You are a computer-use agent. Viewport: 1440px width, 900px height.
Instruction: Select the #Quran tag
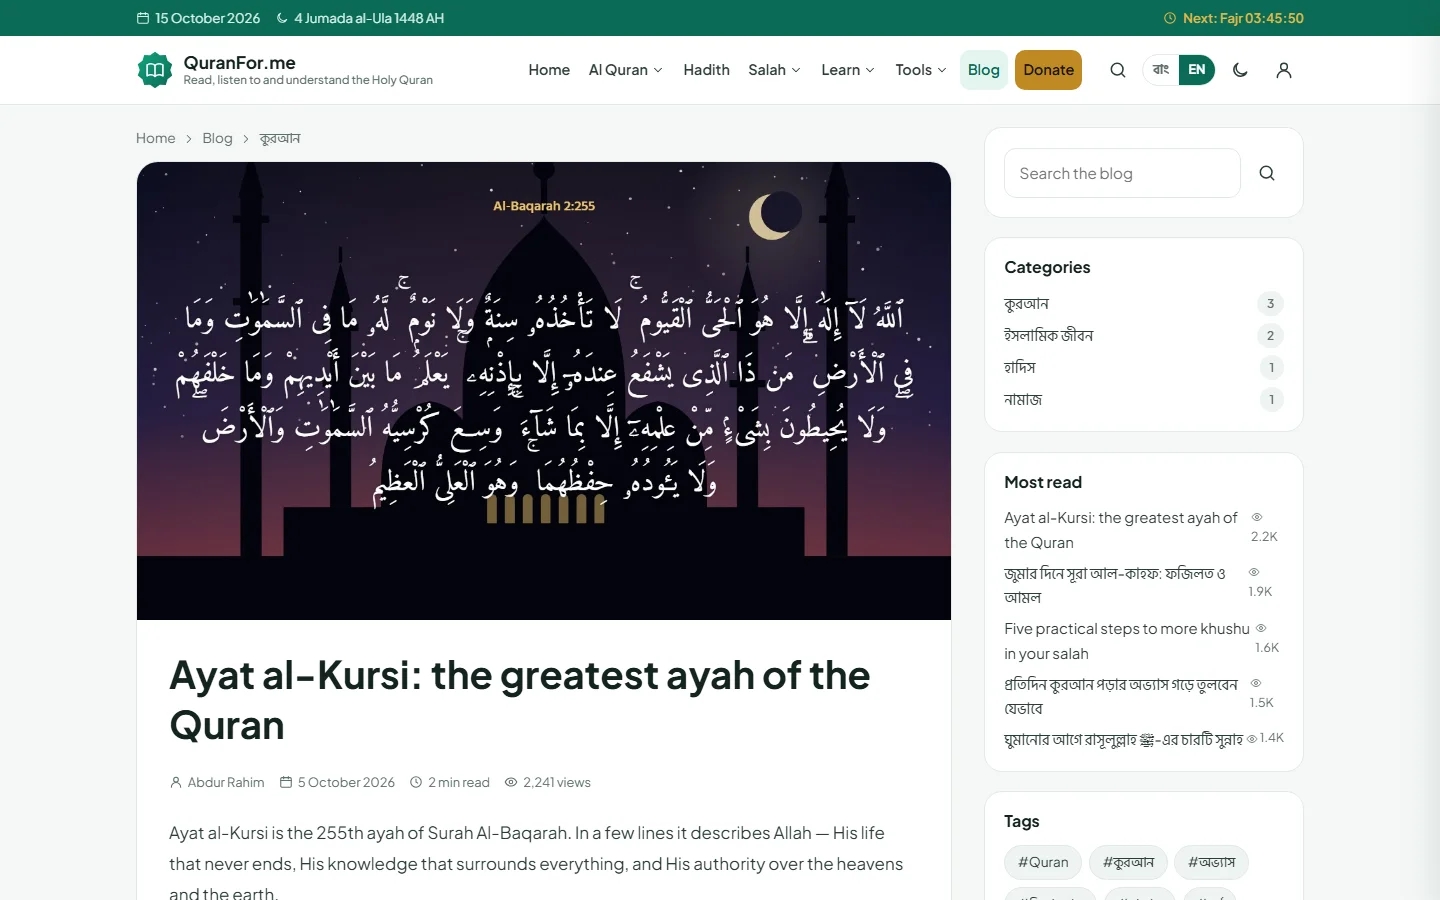(1043, 862)
